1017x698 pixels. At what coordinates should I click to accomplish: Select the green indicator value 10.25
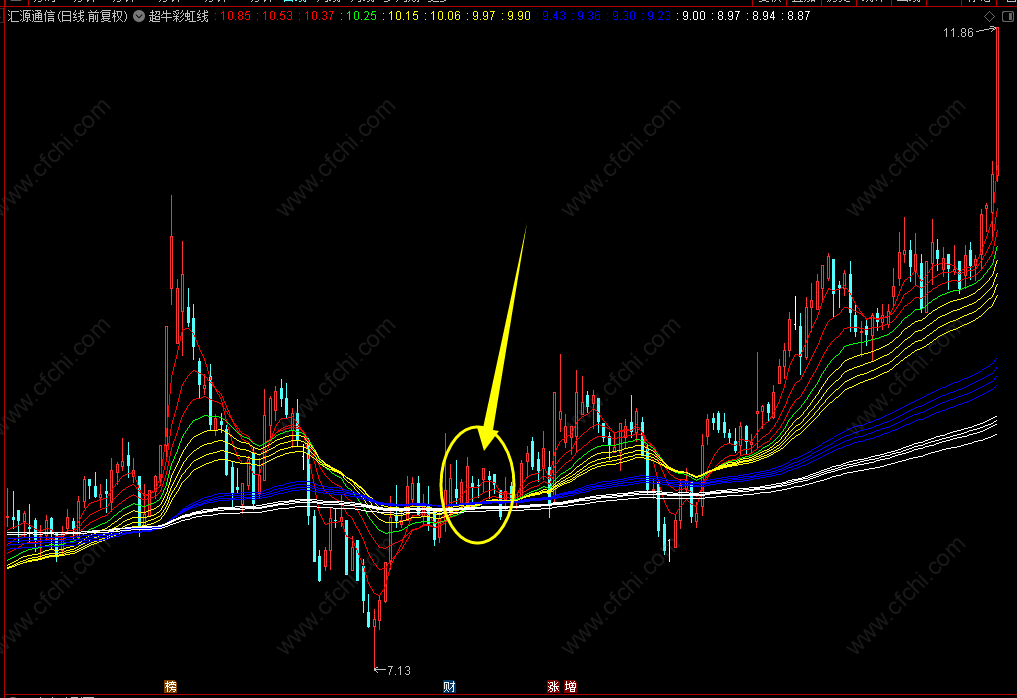pyautogui.click(x=361, y=16)
